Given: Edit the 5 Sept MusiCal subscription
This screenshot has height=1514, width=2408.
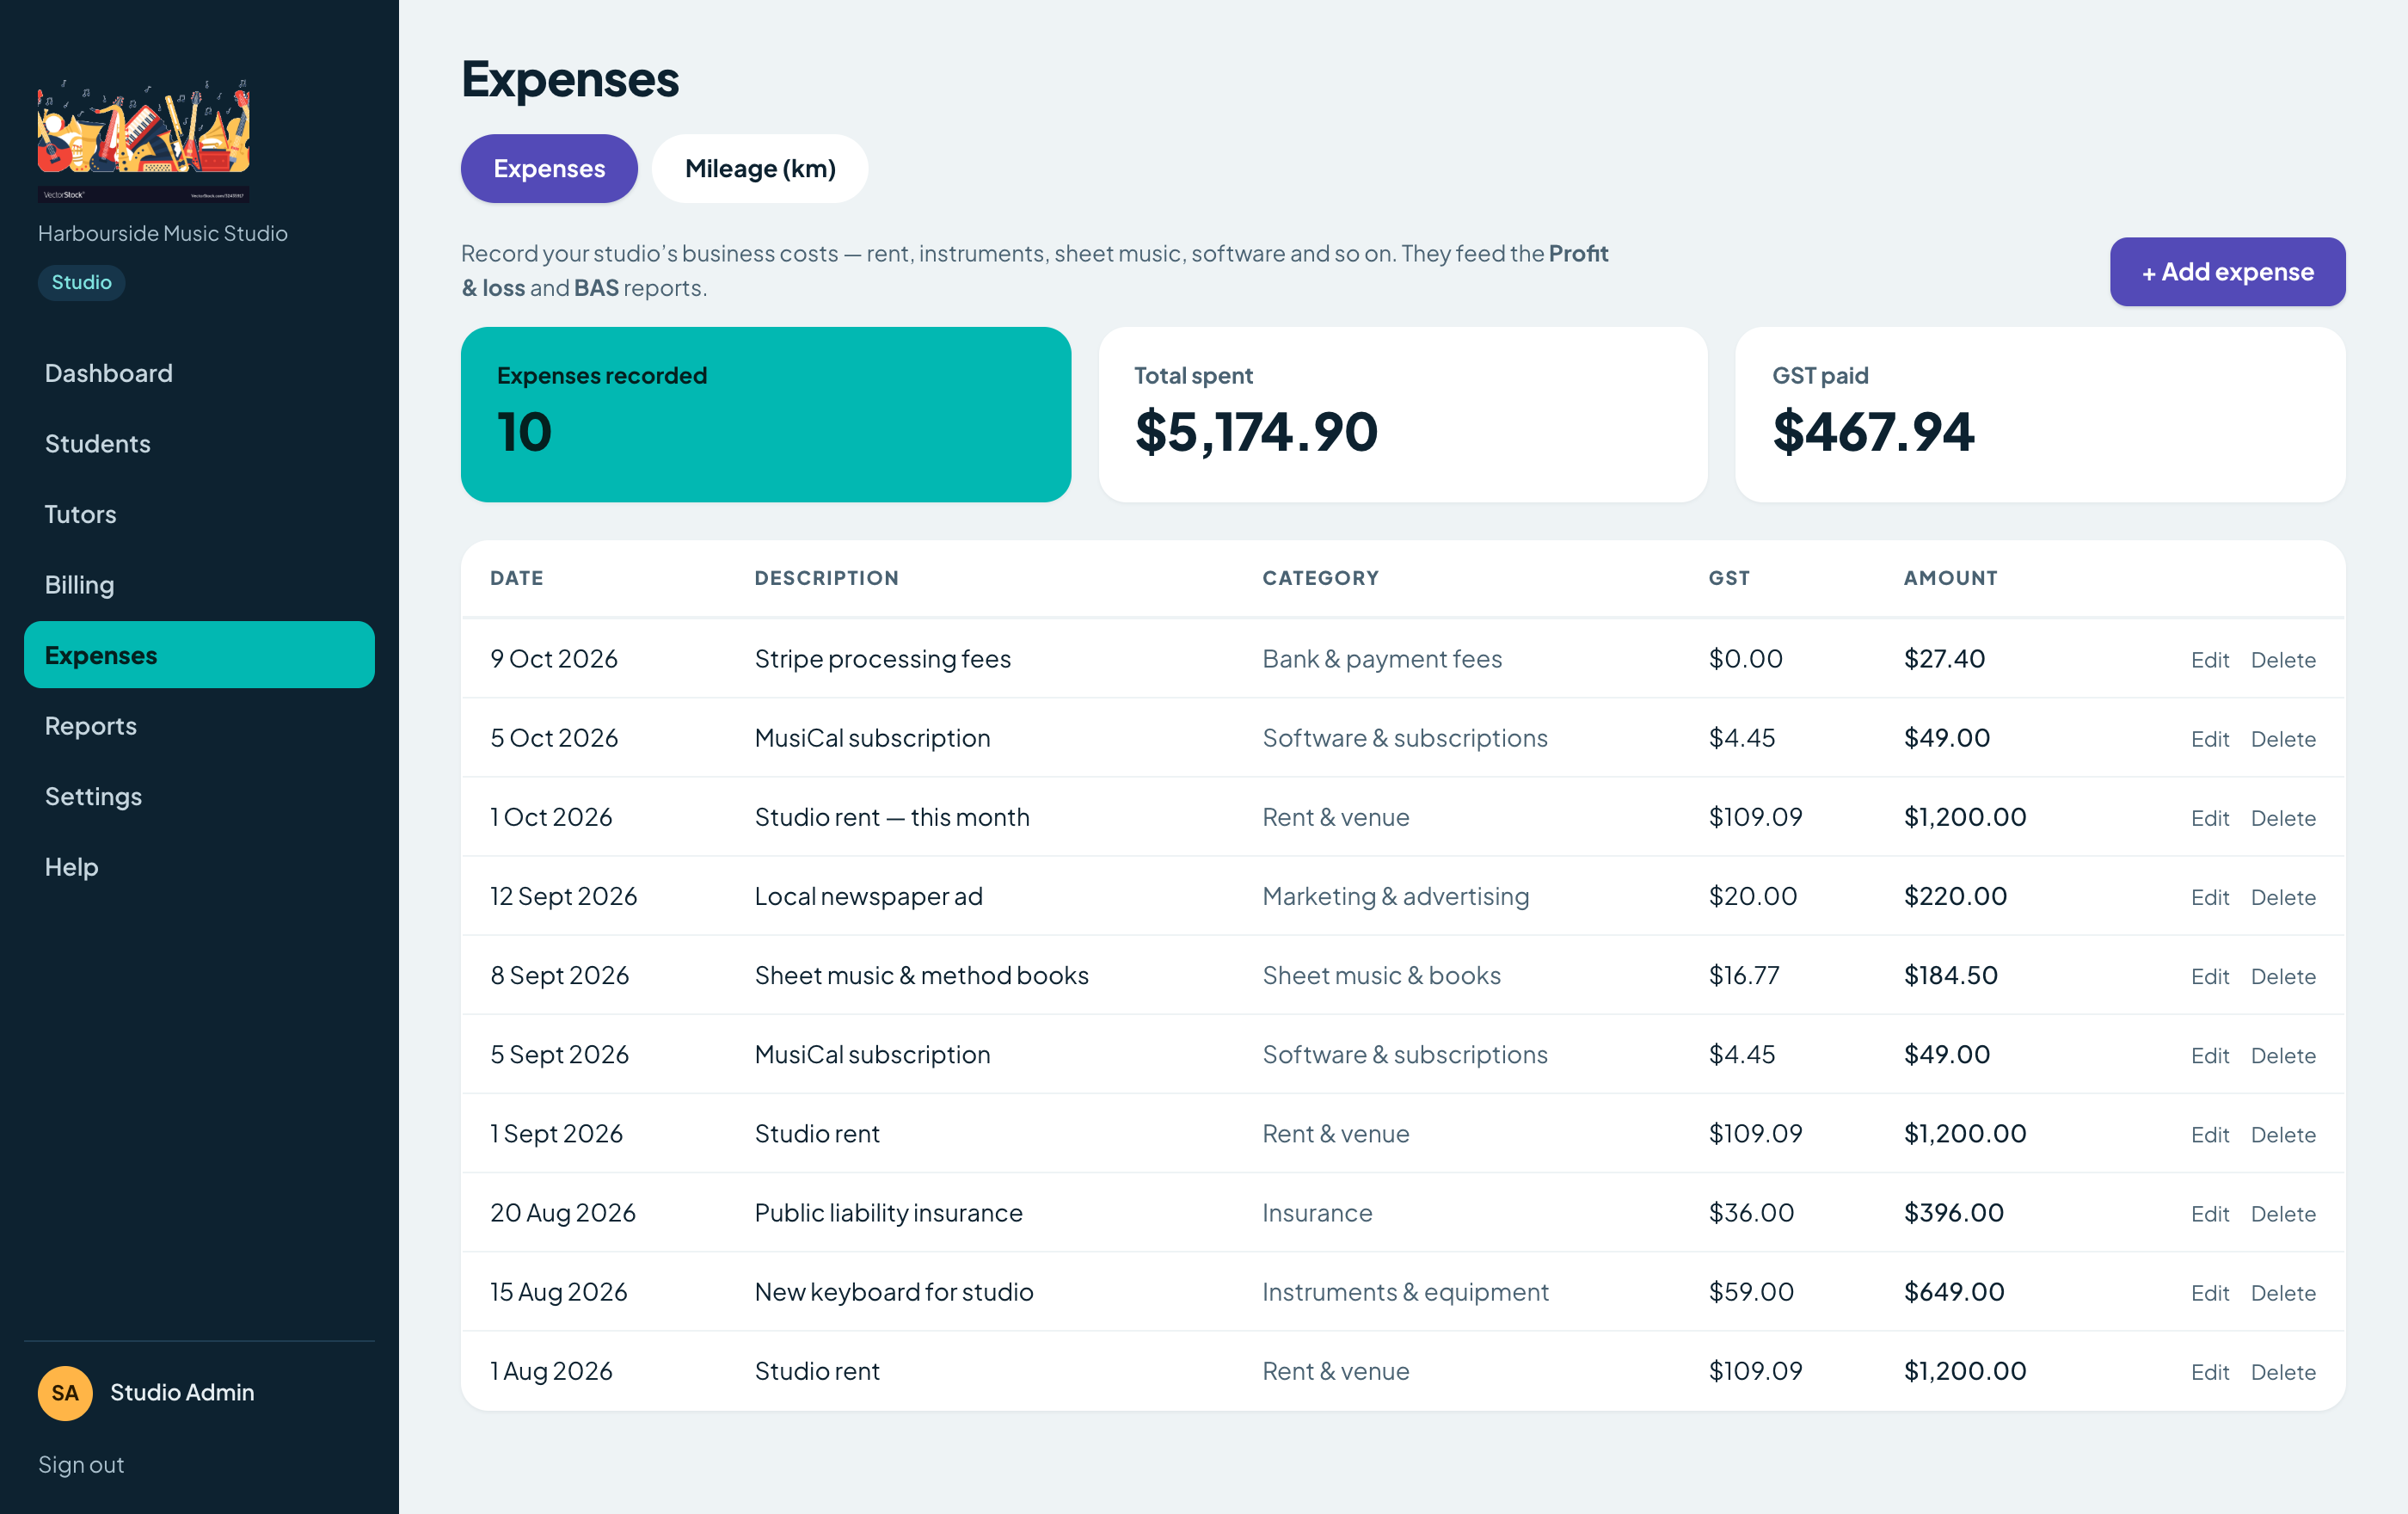Looking at the screenshot, I should [x=2209, y=1055].
